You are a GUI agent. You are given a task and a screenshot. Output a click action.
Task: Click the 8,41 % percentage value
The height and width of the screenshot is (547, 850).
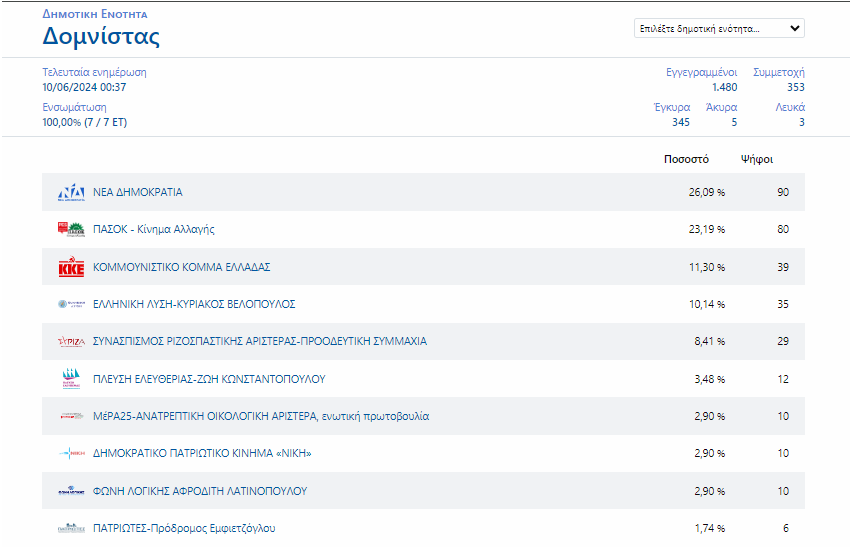pos(710,342)
